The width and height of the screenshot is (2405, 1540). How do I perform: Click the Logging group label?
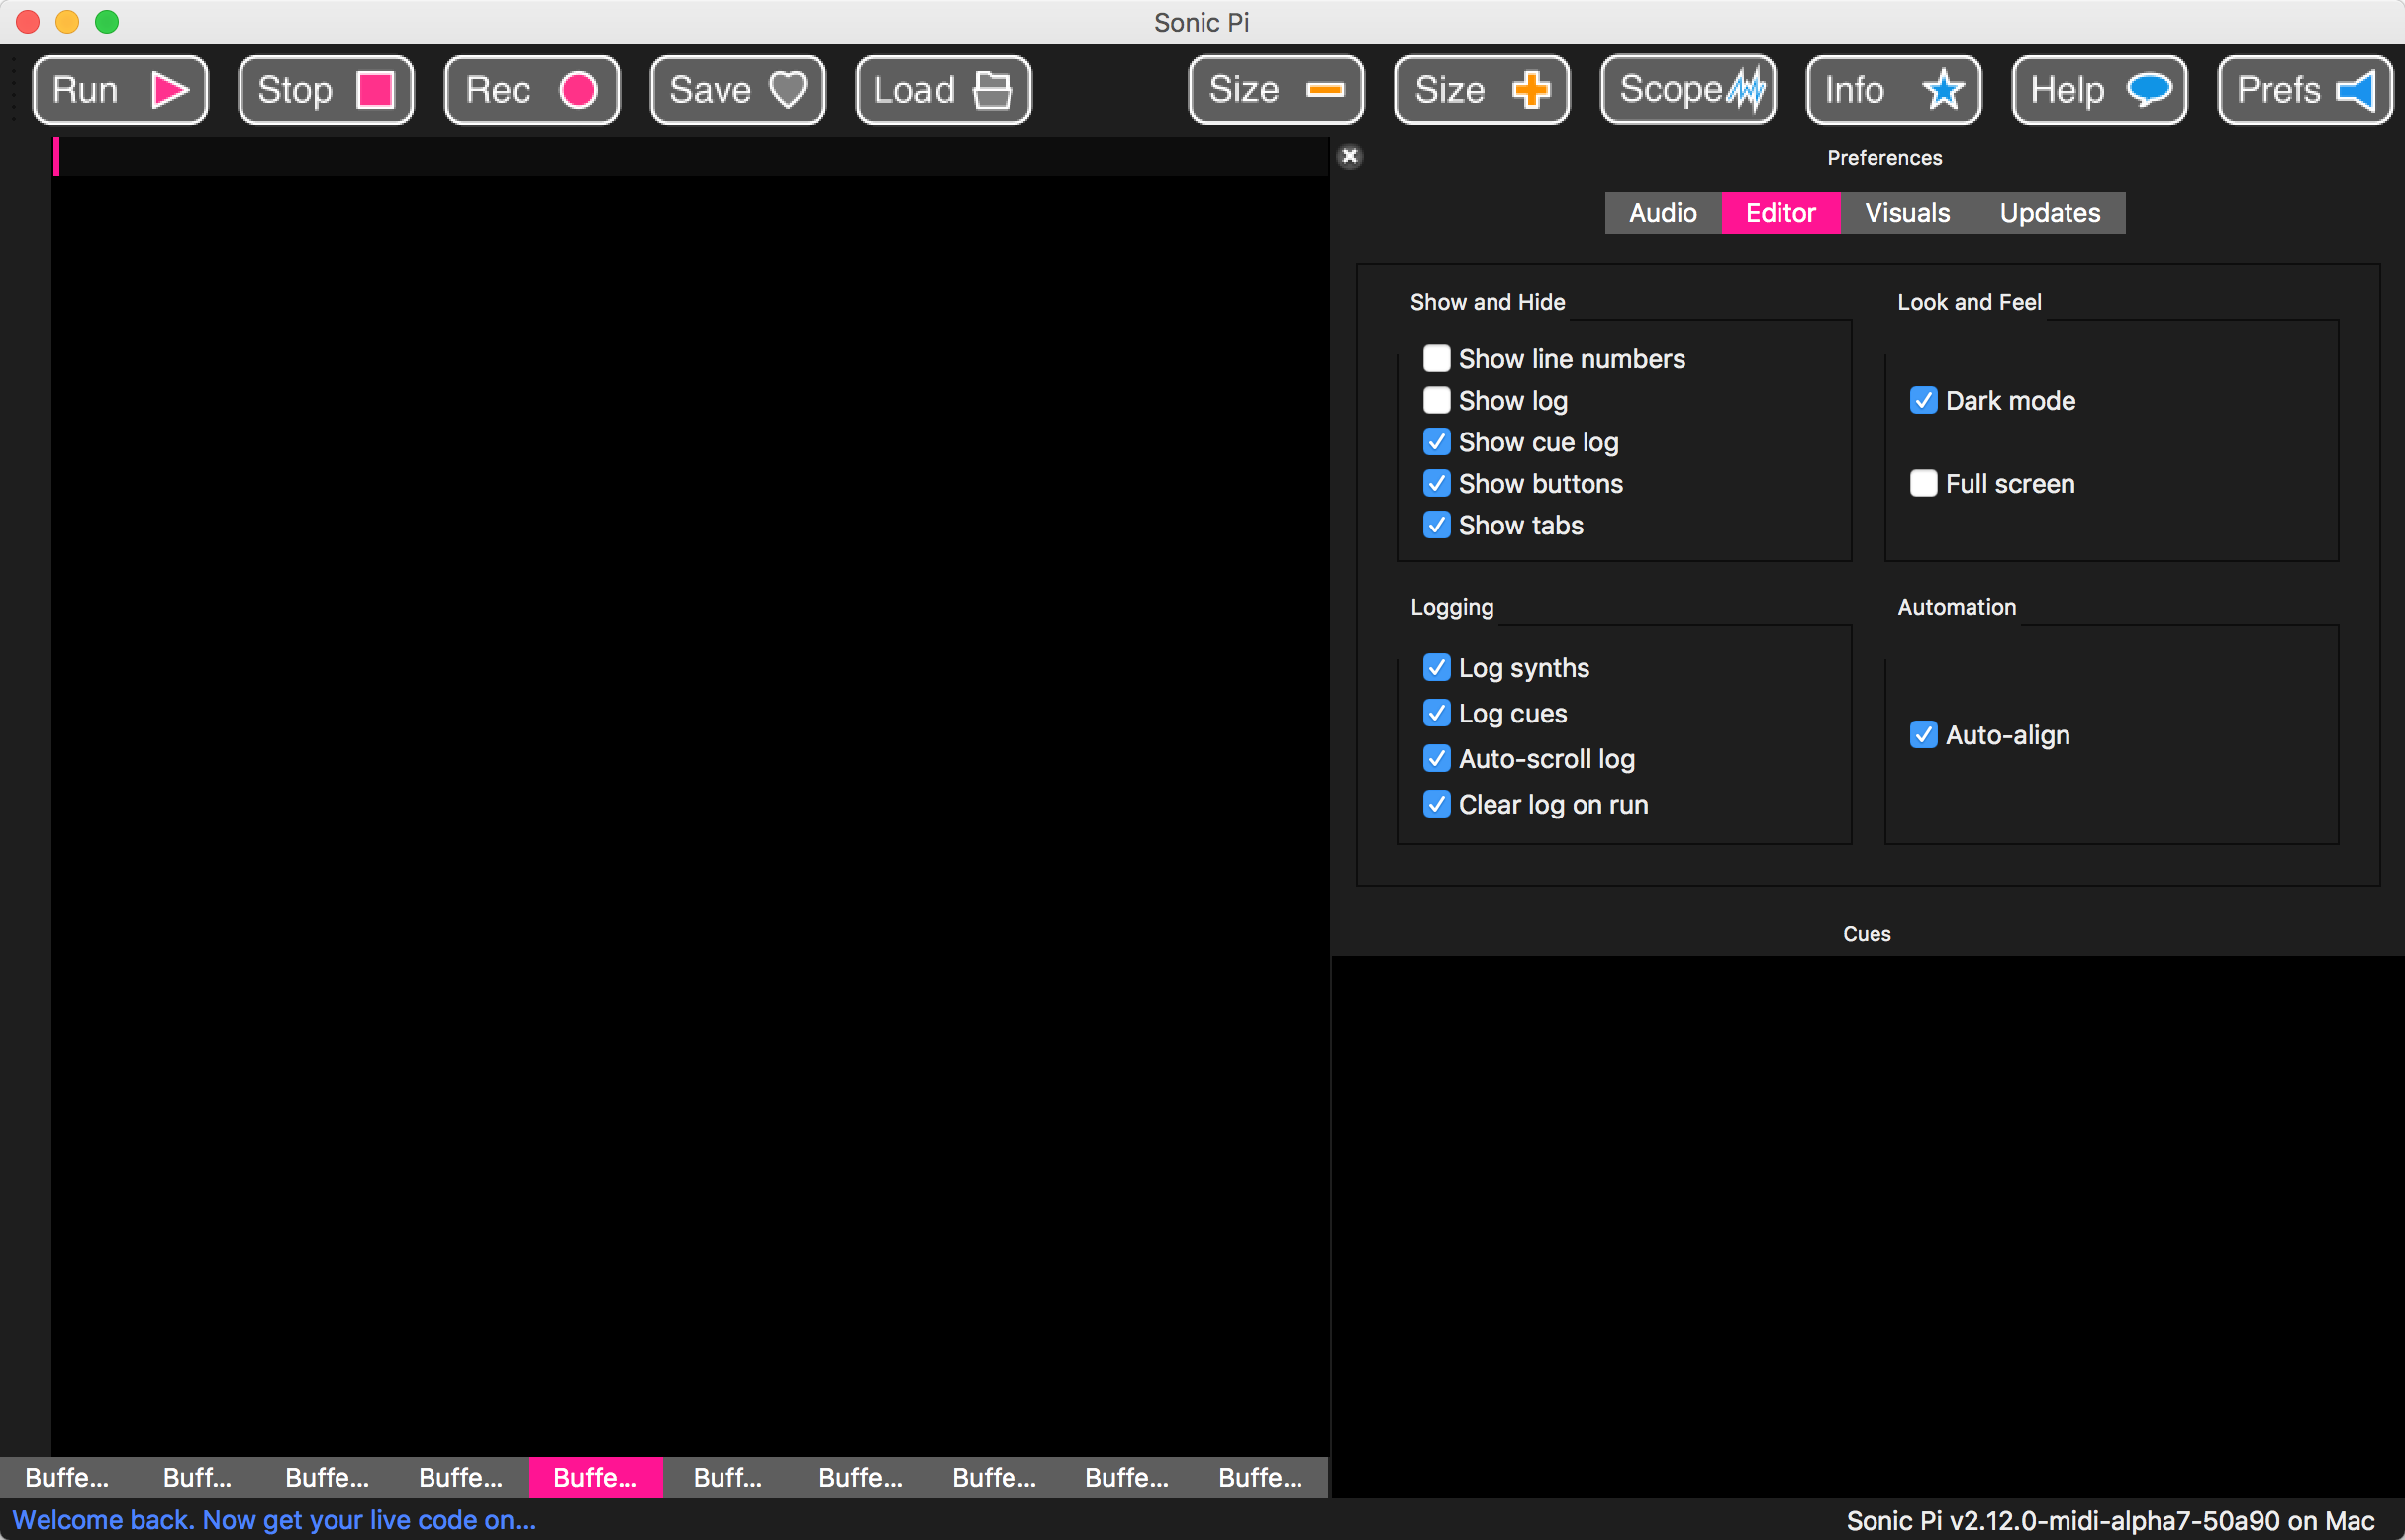[x=1452, y=607]
